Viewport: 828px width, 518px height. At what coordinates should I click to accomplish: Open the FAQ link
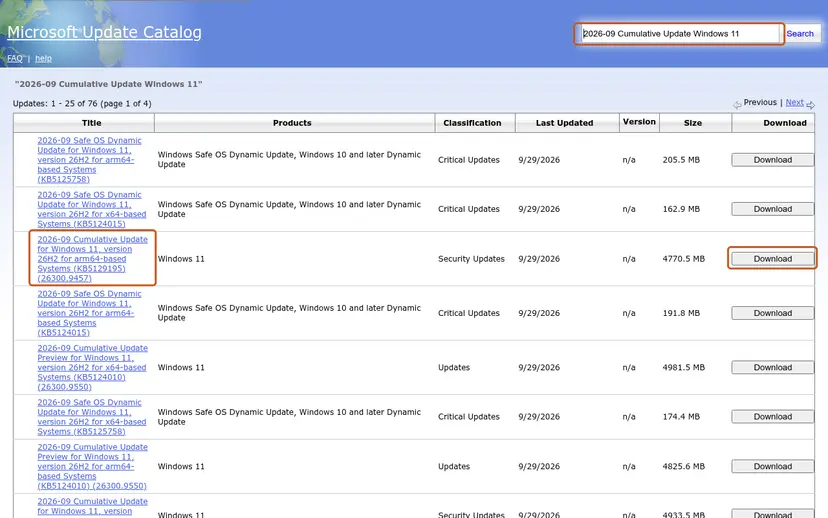pos(15,59)
